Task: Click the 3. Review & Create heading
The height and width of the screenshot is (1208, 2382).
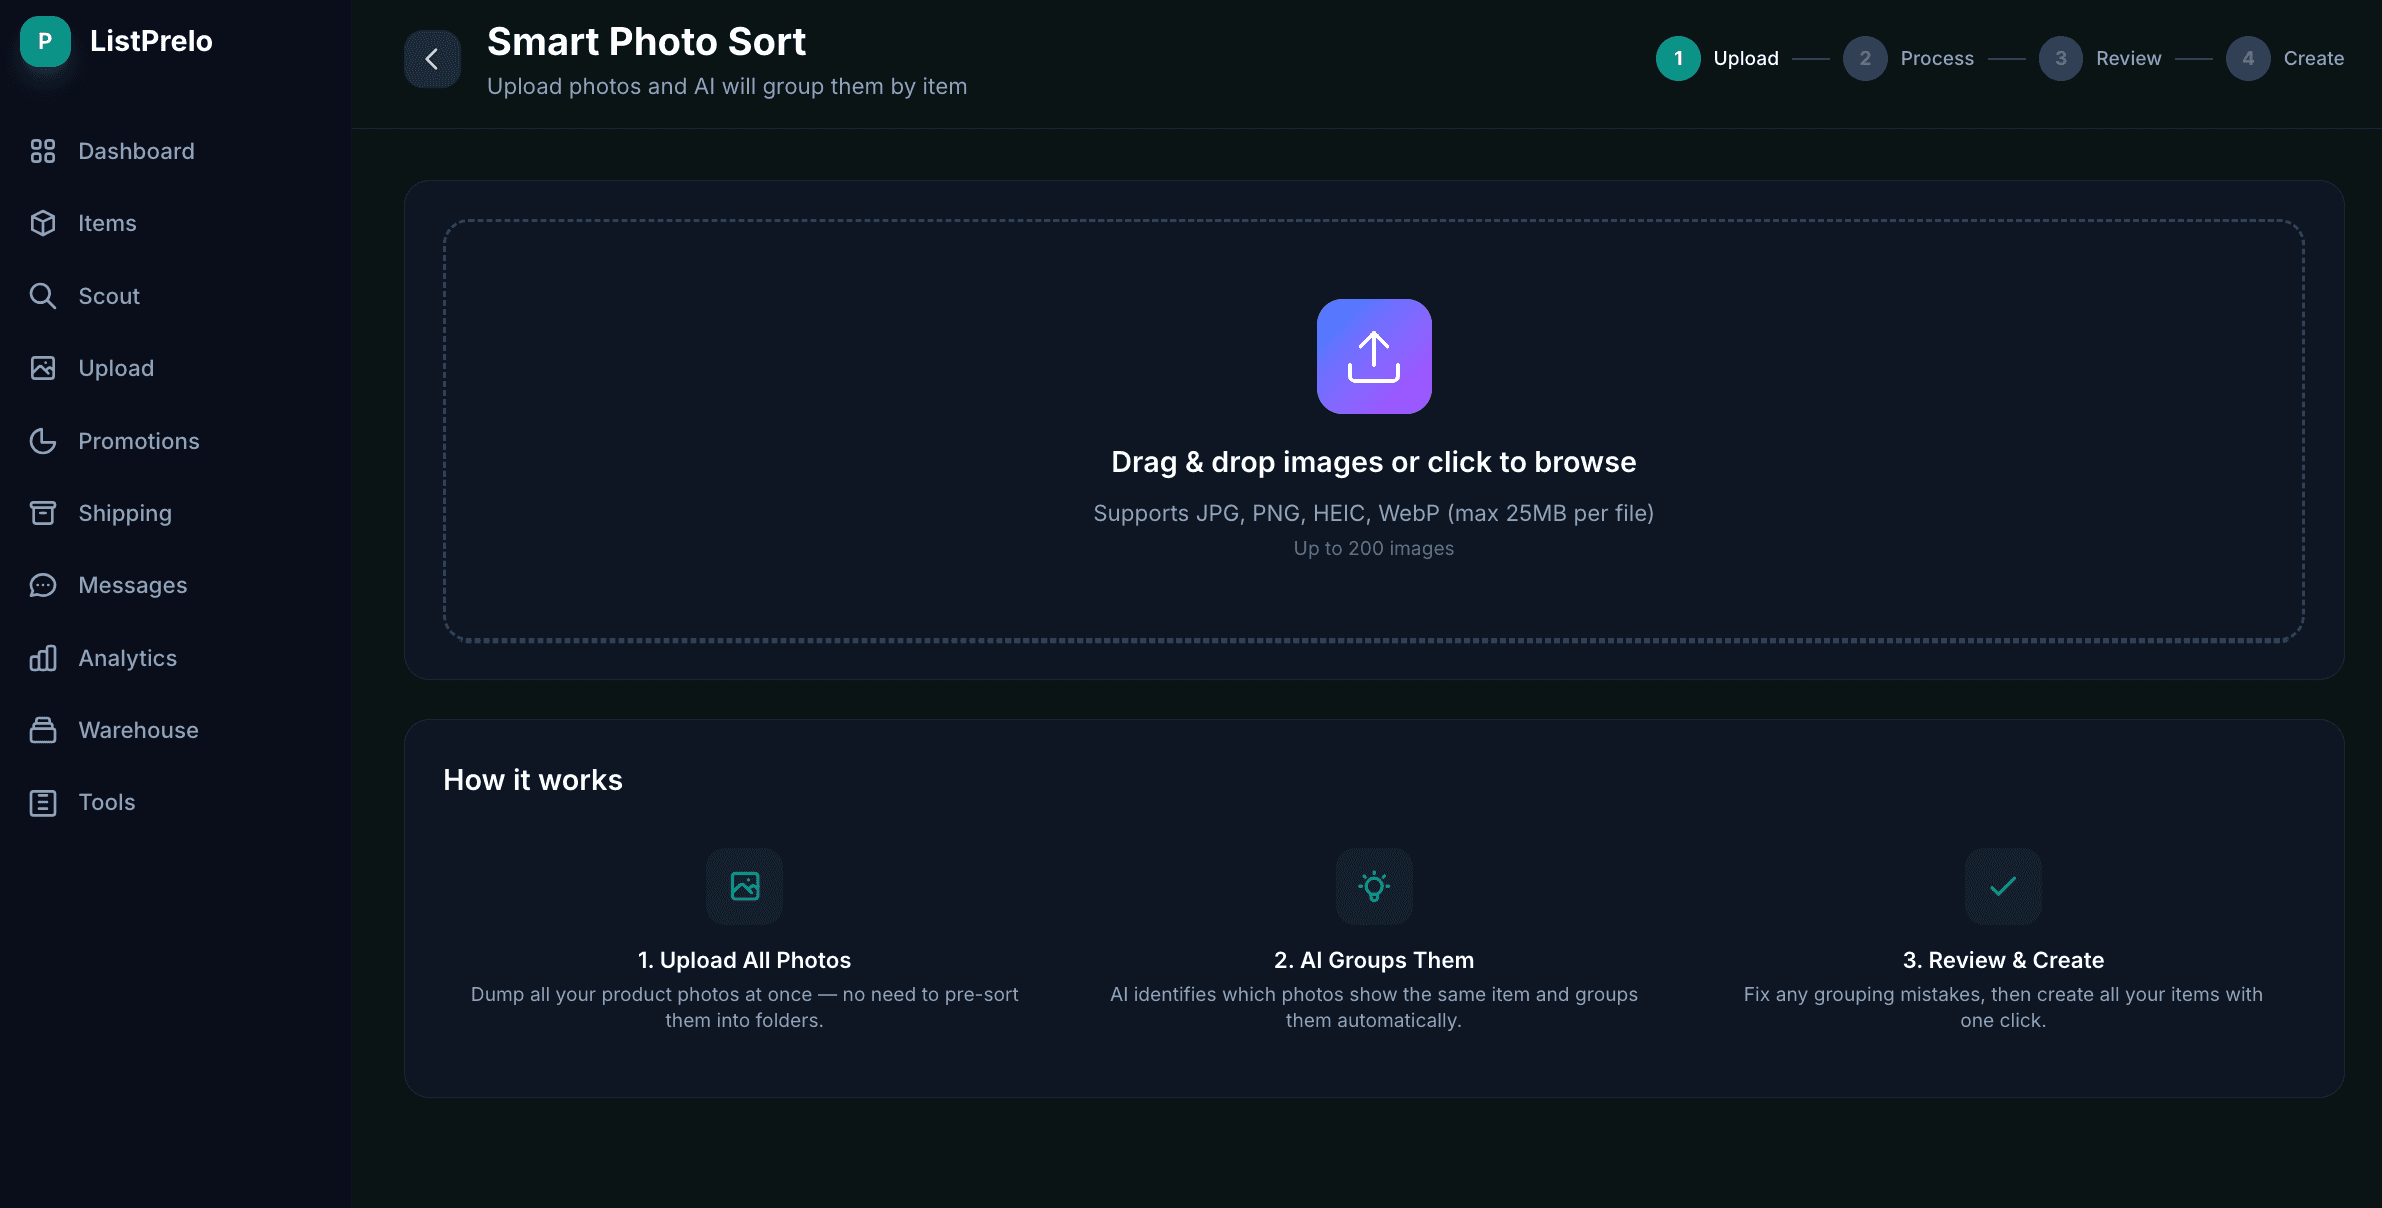Action: [x=2003, y=960]
